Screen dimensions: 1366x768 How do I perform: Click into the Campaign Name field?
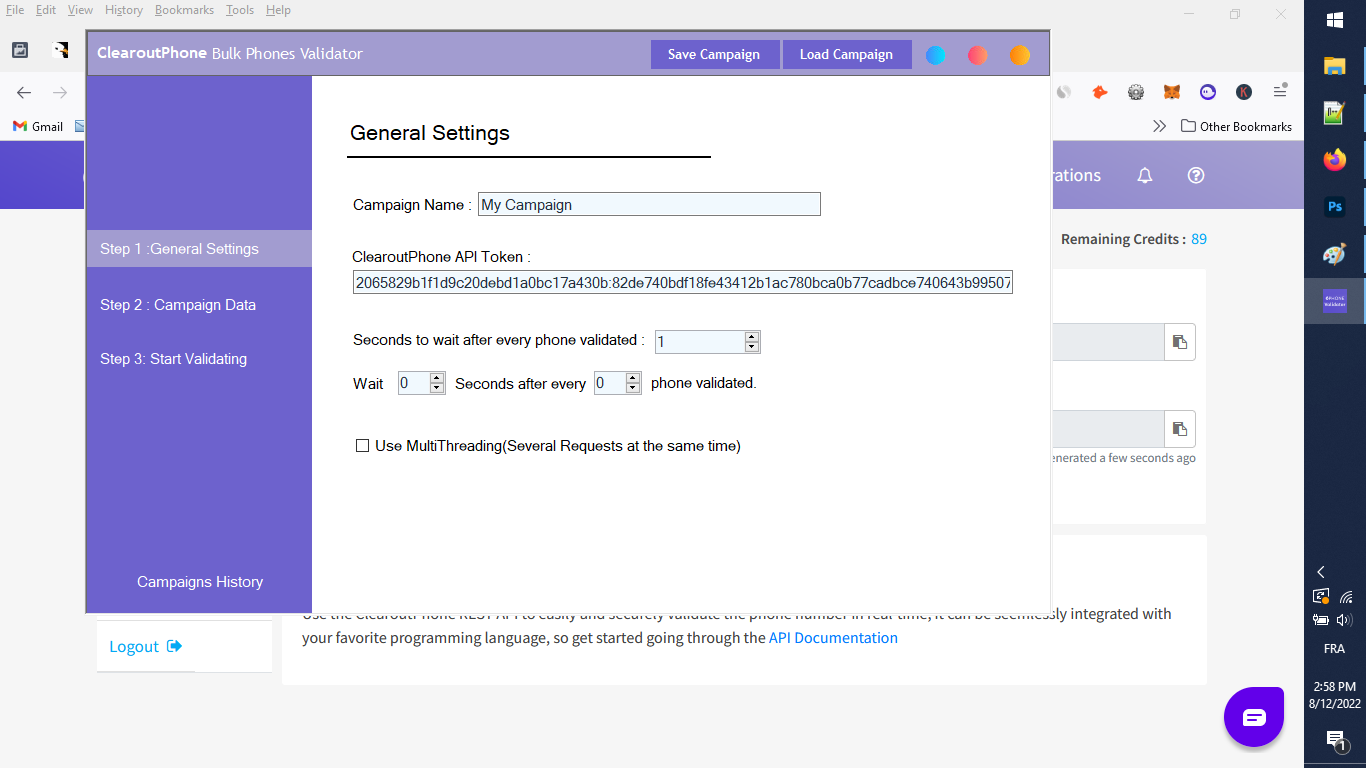coord(649,205)
